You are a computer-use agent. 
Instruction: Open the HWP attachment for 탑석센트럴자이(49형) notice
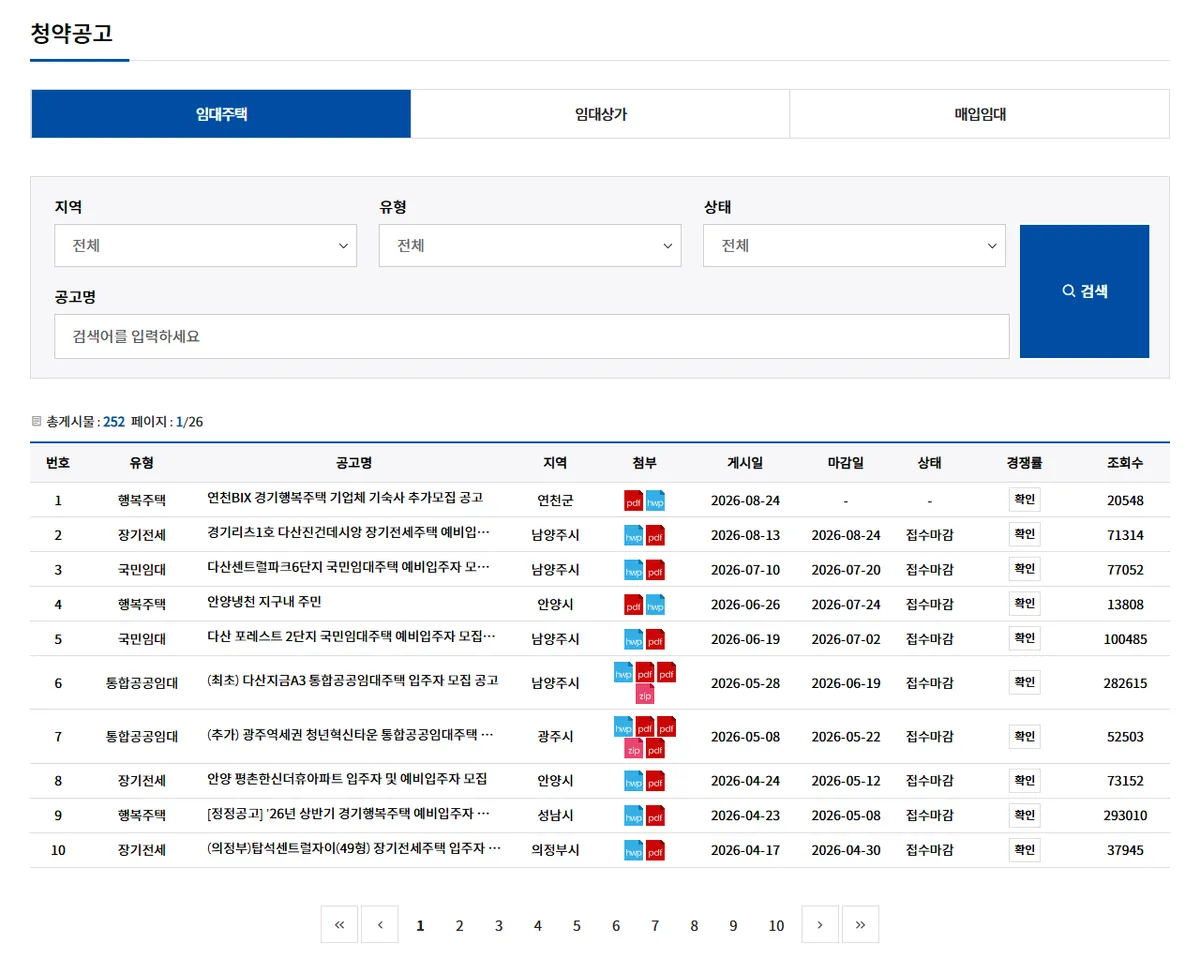coord(634,851)
